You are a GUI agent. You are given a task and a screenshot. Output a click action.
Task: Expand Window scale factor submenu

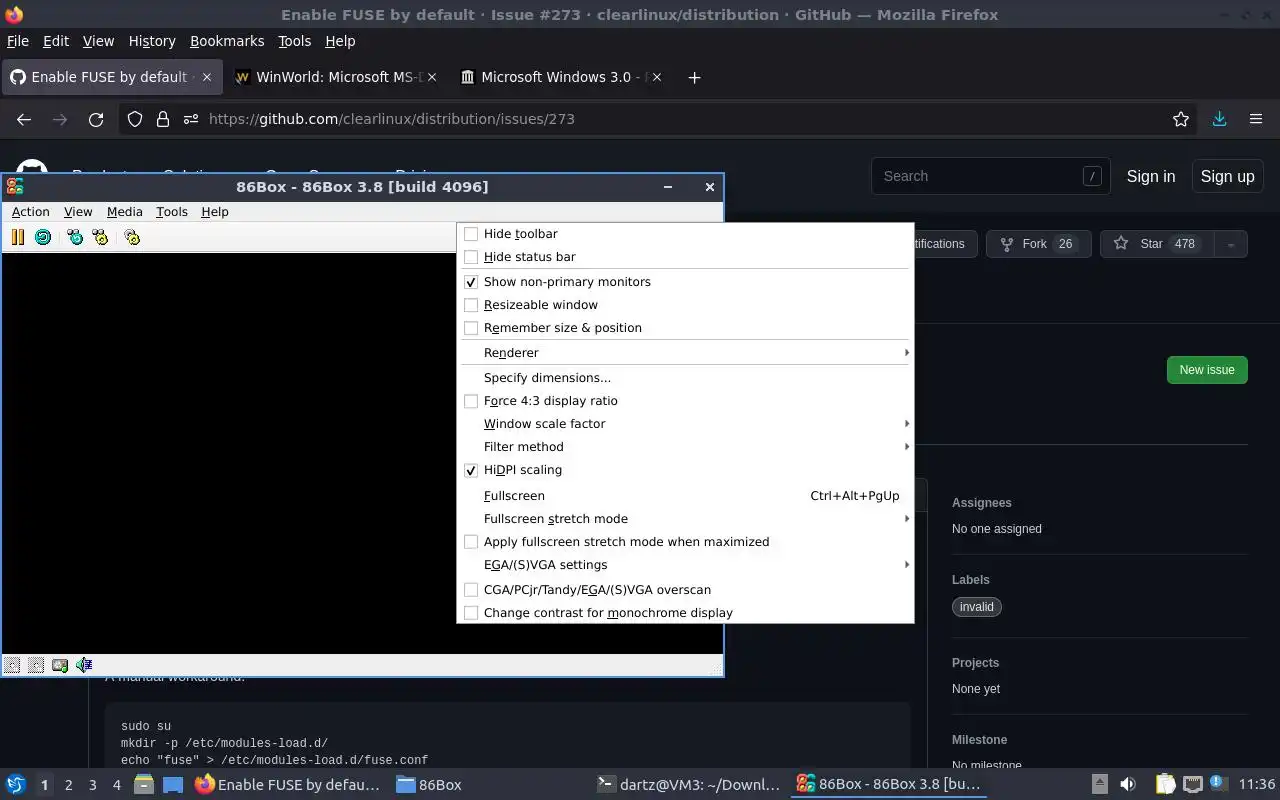685,424
